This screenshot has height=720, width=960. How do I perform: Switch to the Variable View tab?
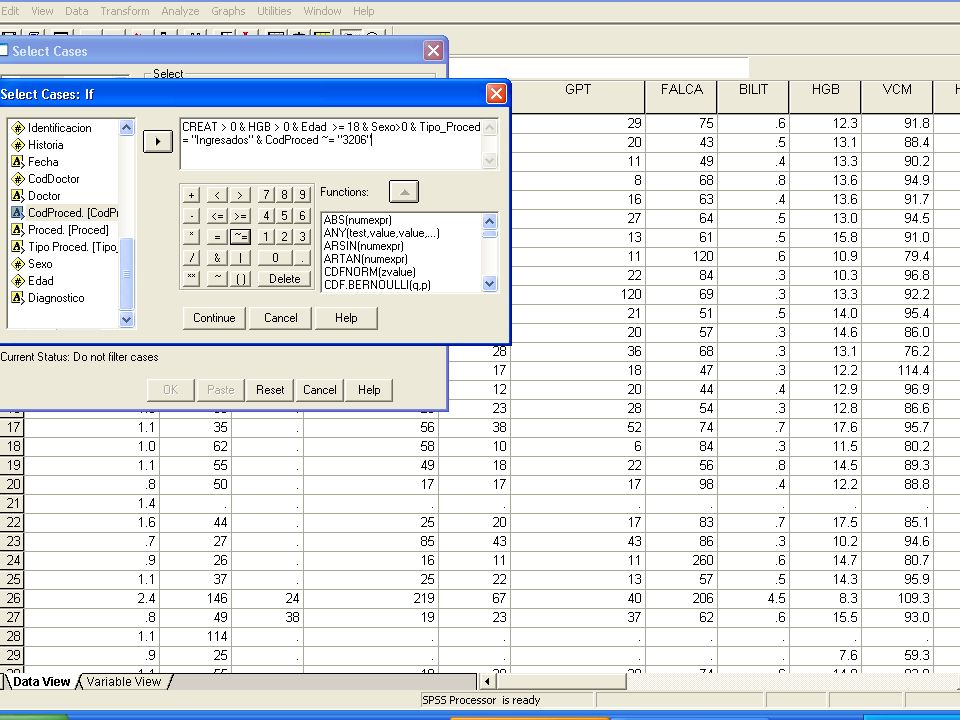click(x=124, y=681)
